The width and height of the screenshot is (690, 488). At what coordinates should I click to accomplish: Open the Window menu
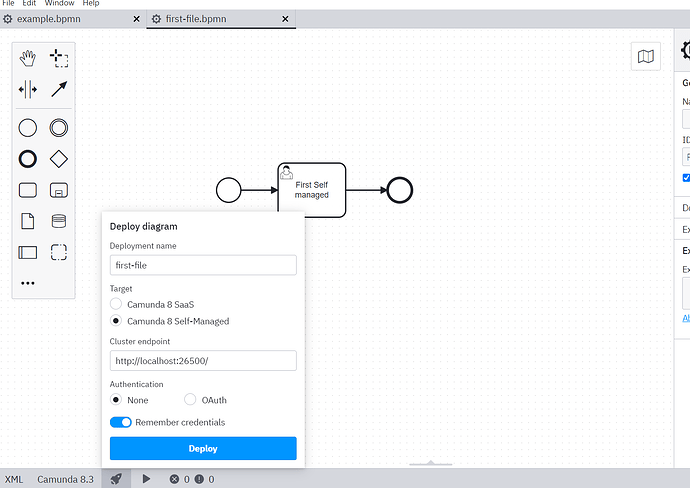[59, 3]
